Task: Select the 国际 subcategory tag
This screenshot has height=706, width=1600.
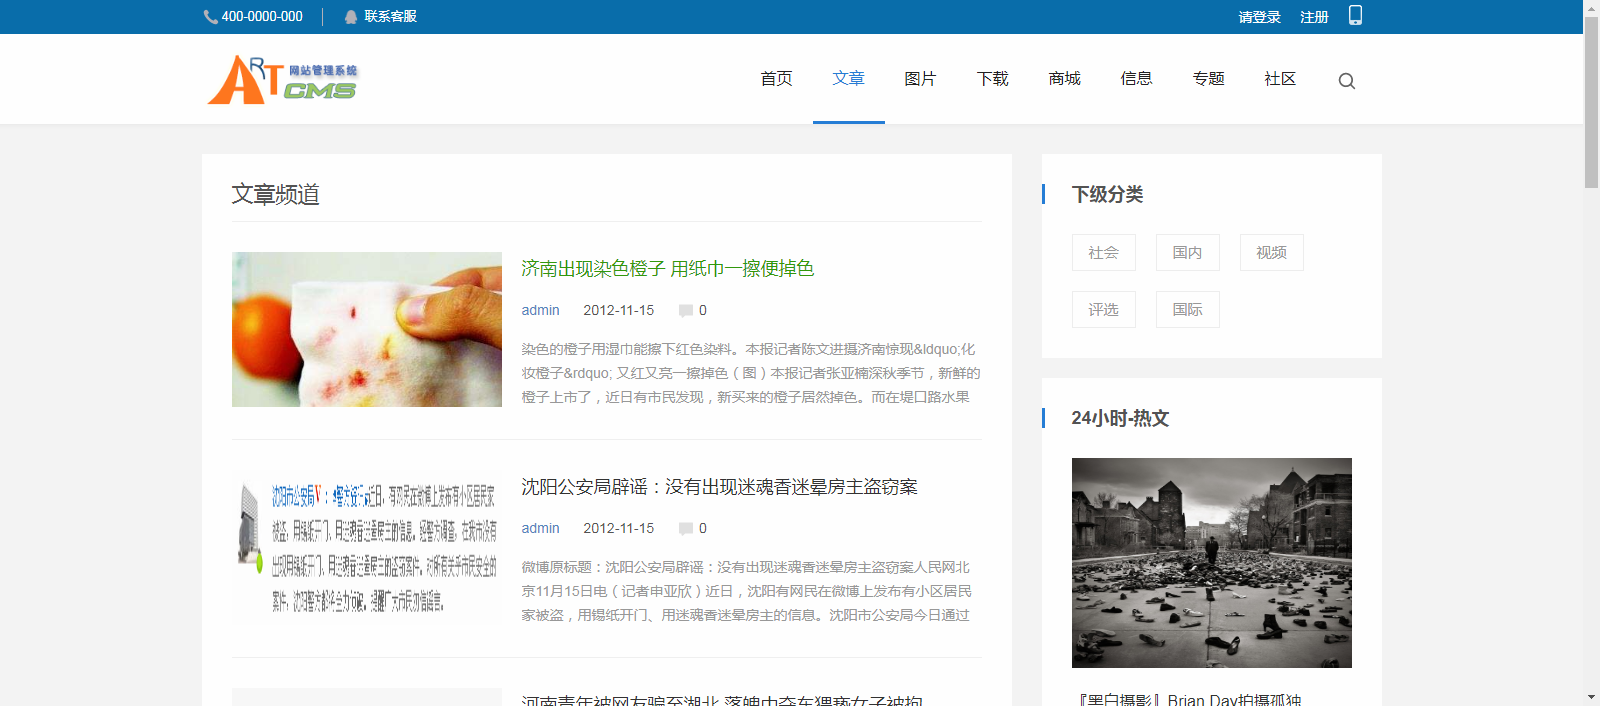Action: tap(1188, 310)
